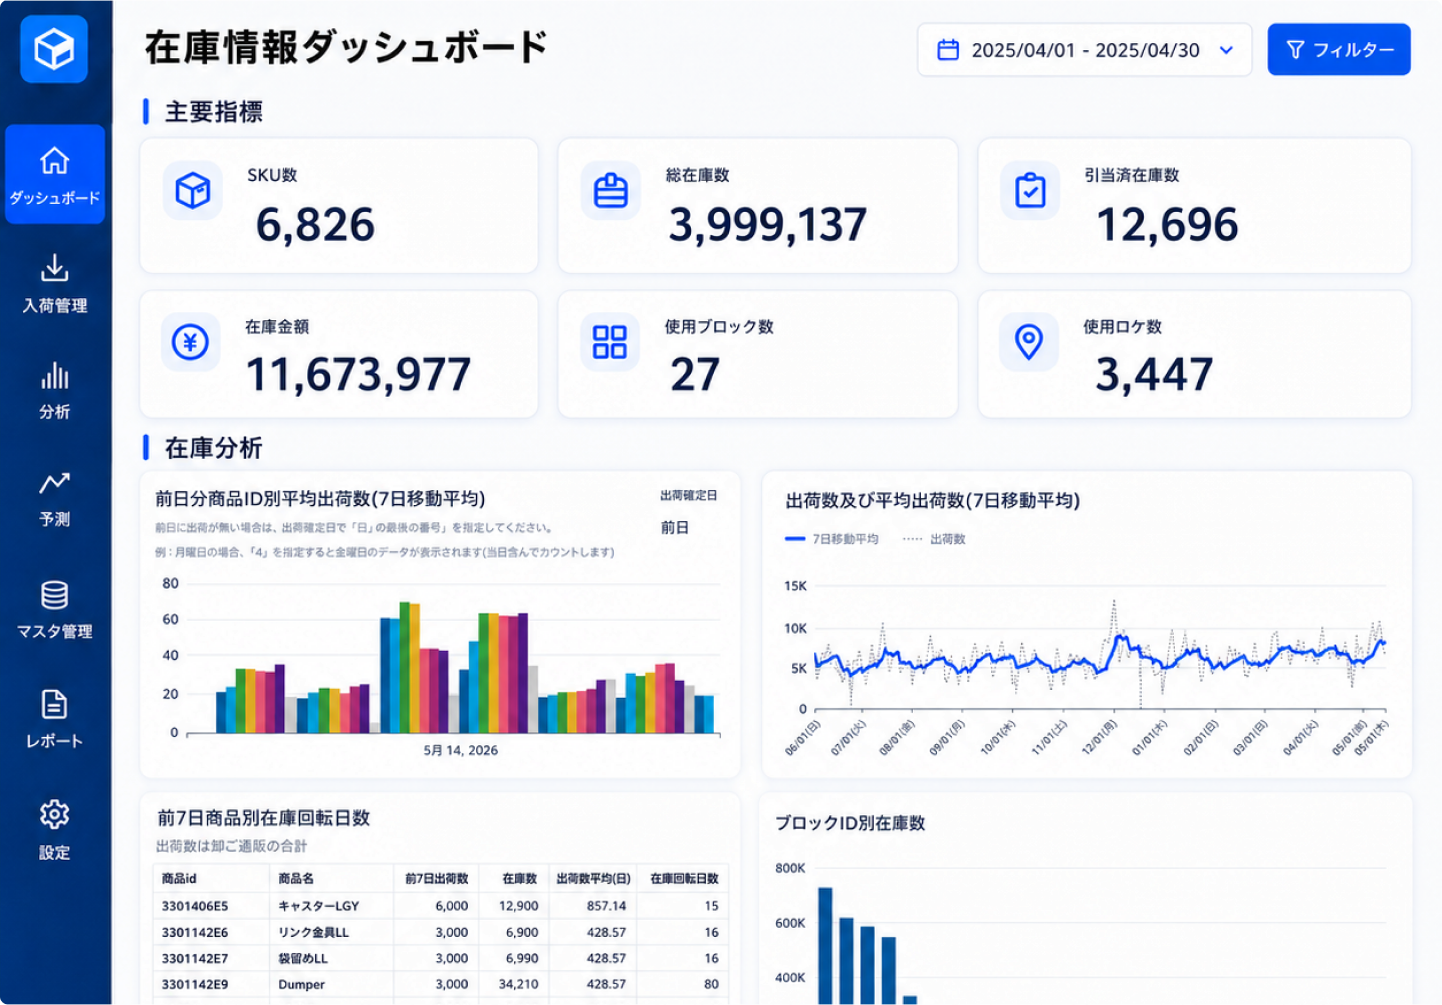Open the 予測 trend line icon

(55, 483)
